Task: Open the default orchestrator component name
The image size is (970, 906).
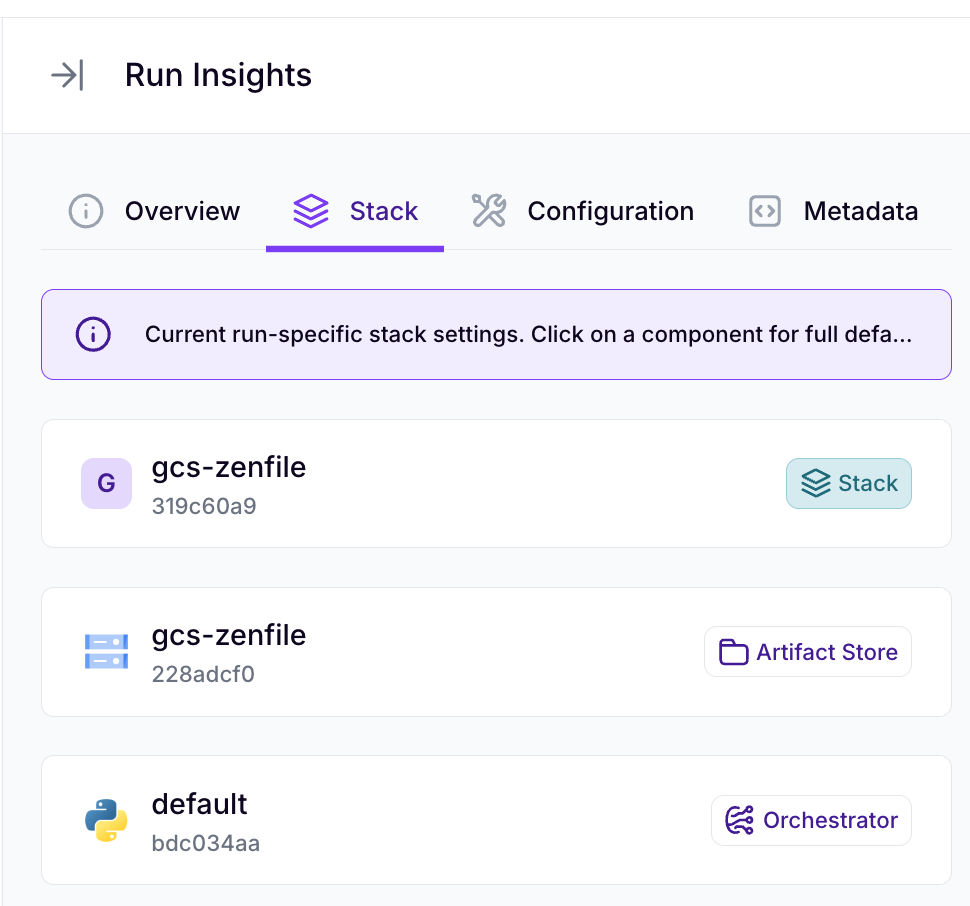Action: 199,804
